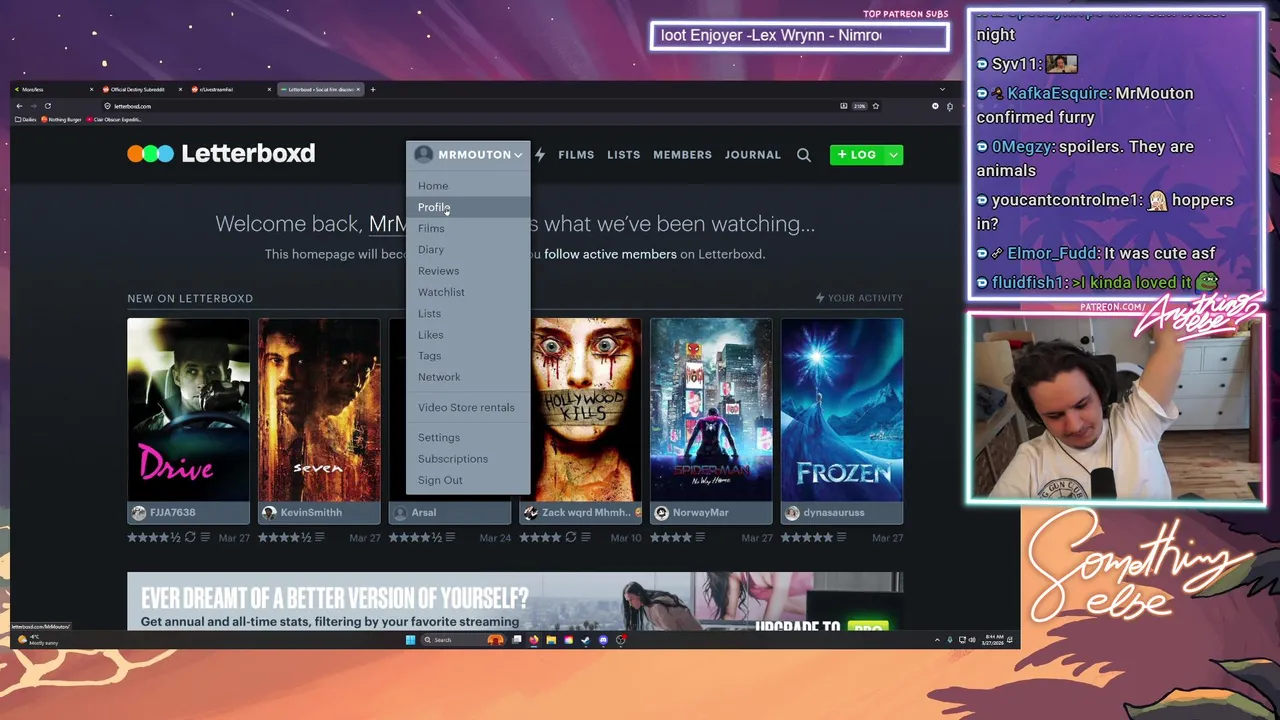Open FILMS in the top navigation

coord(576,155)
